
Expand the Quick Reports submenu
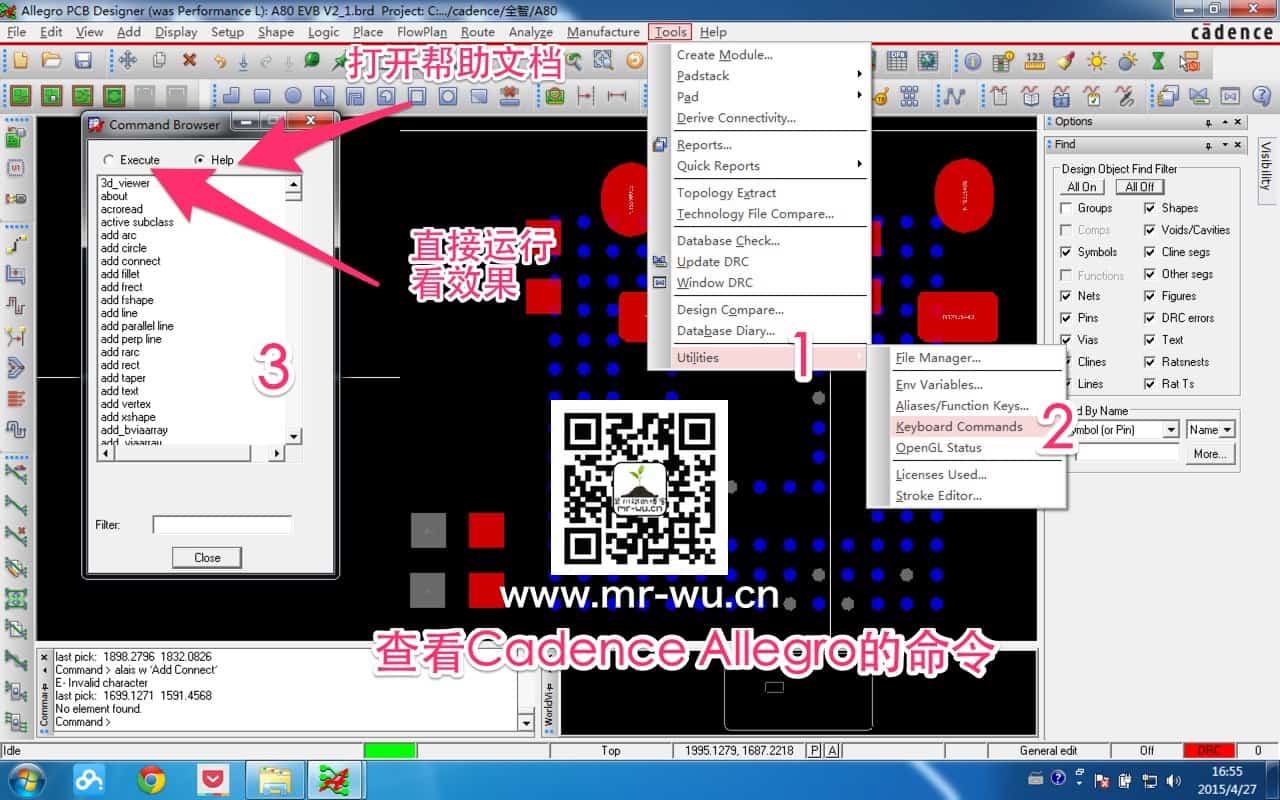coord(760,166)
